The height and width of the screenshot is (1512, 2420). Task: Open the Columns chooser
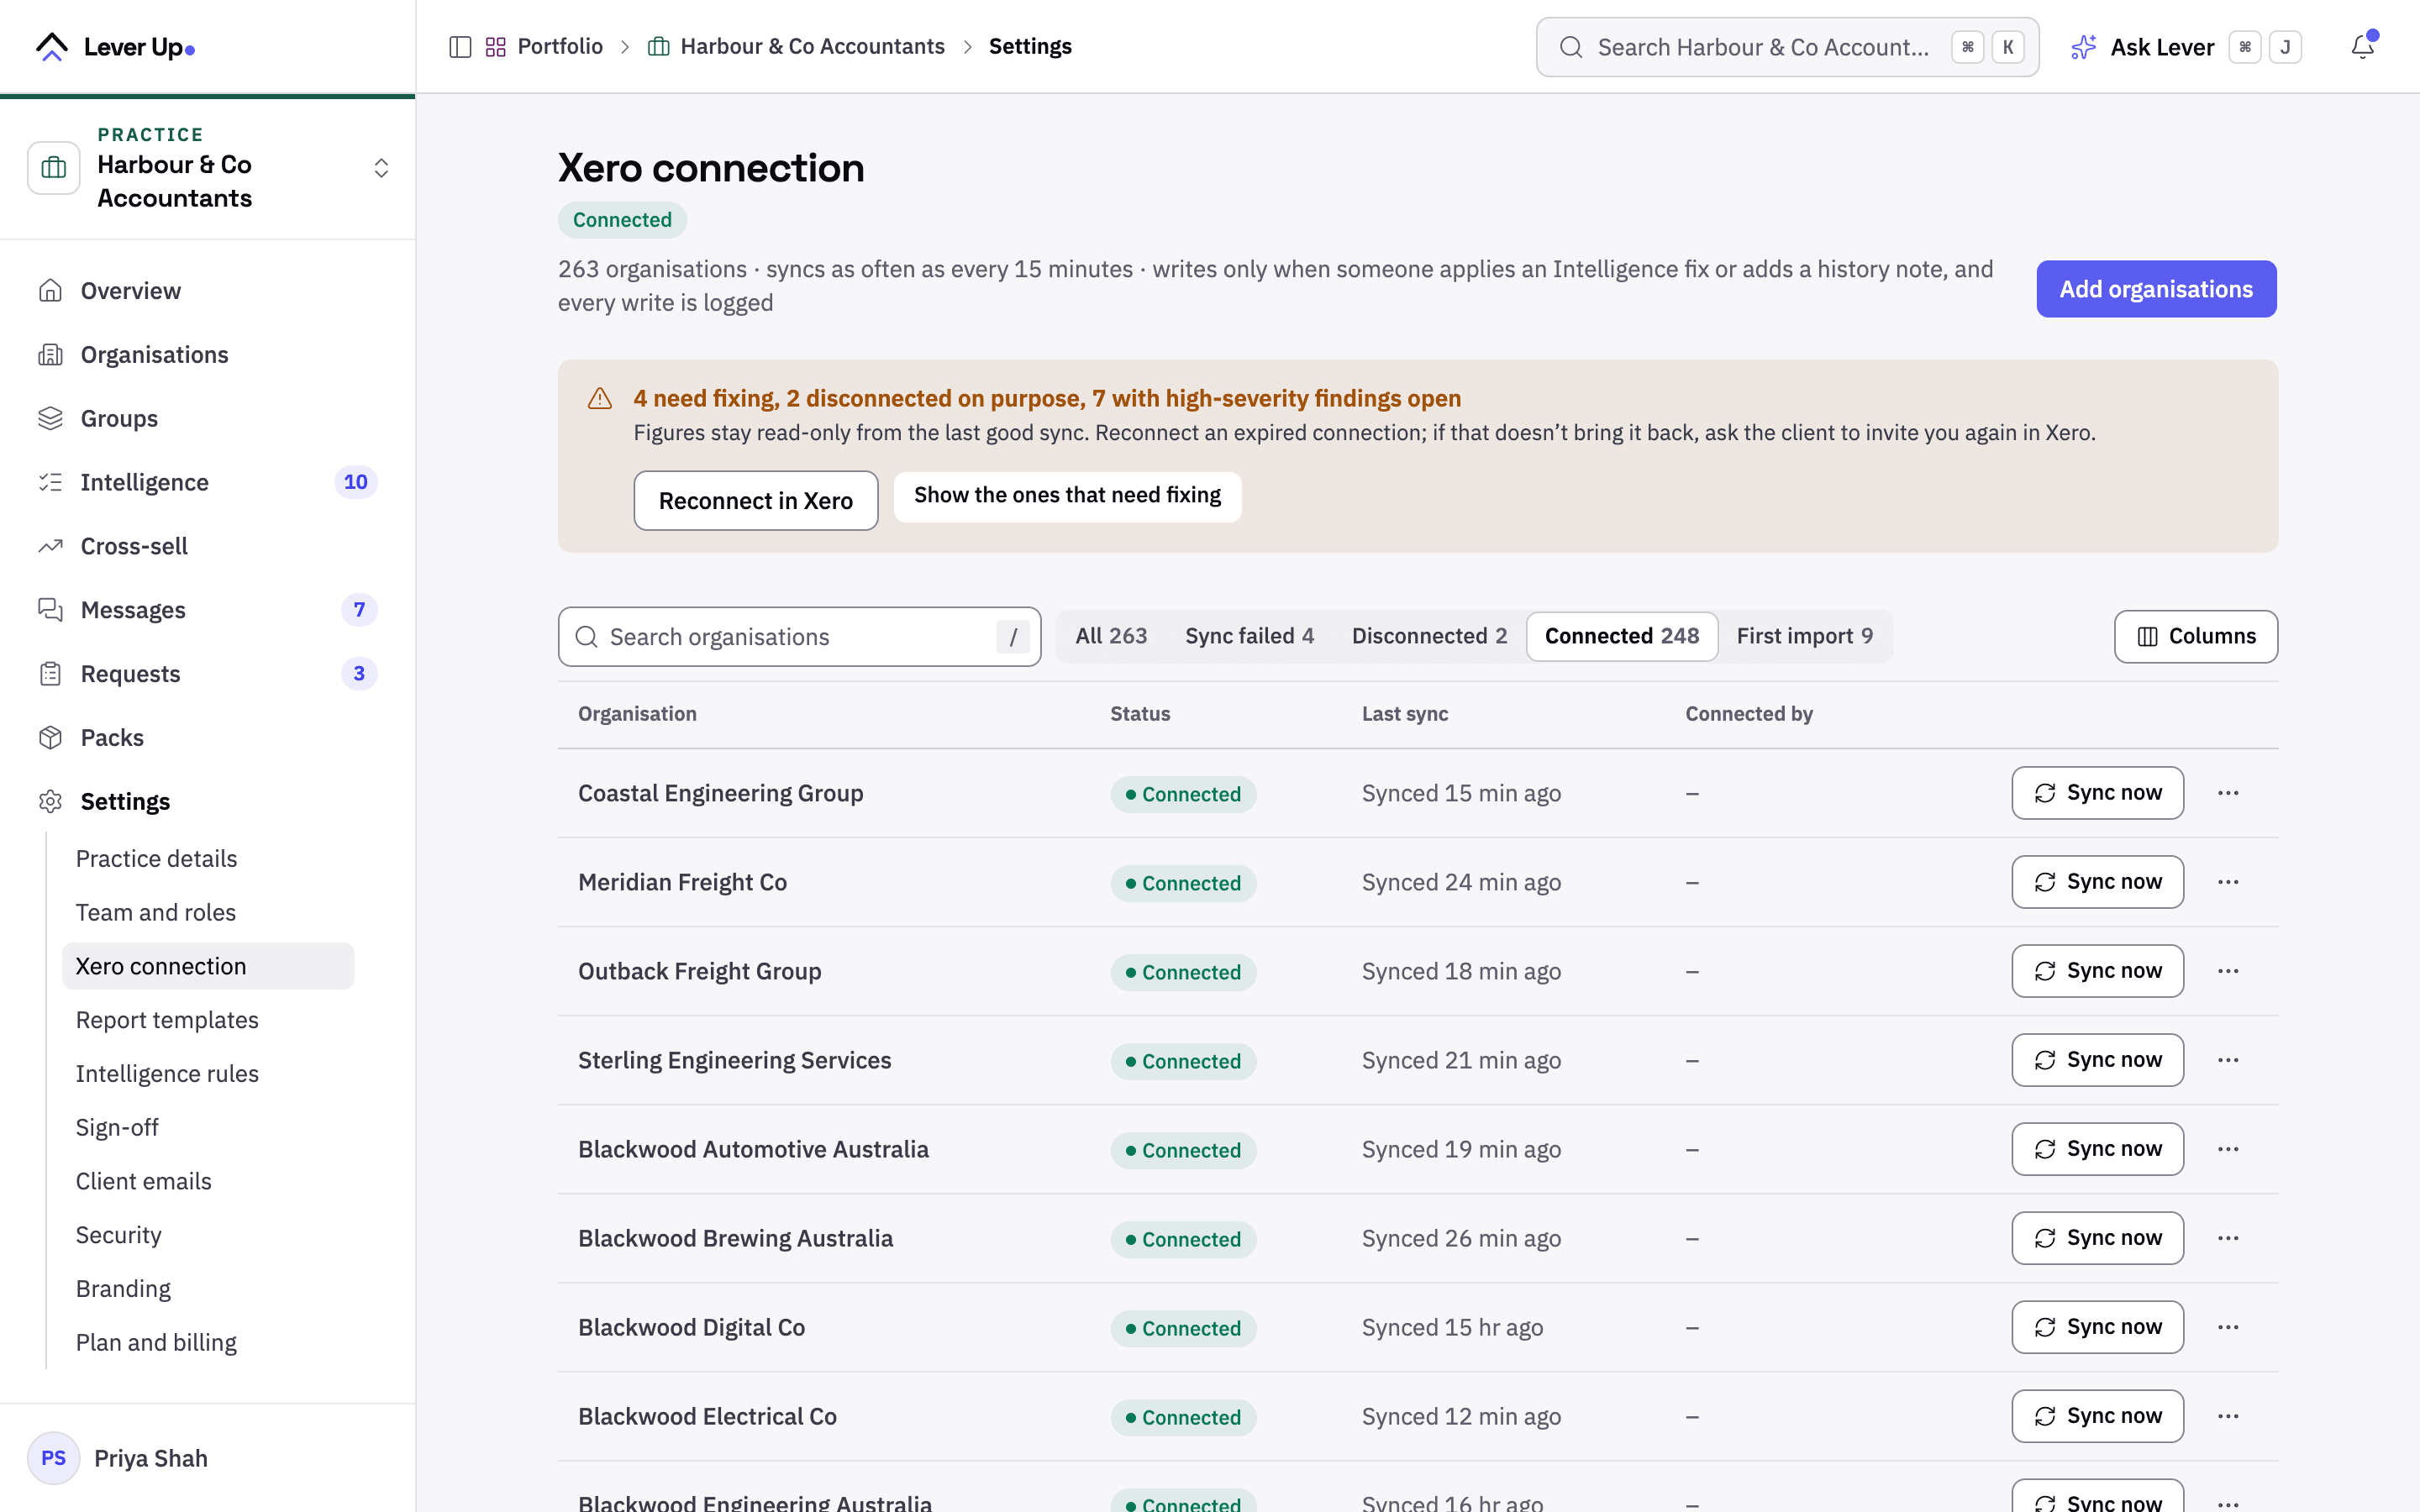[2195, 636]
